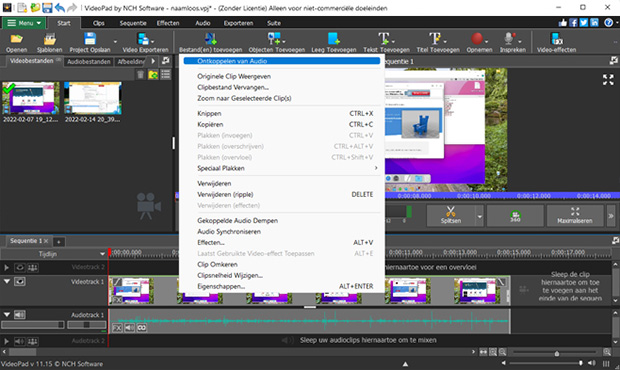Toggle the speaker icon on the audio clip
This screenshot has width=620, height=370.
pyautogui.click(x=129, y=328)
